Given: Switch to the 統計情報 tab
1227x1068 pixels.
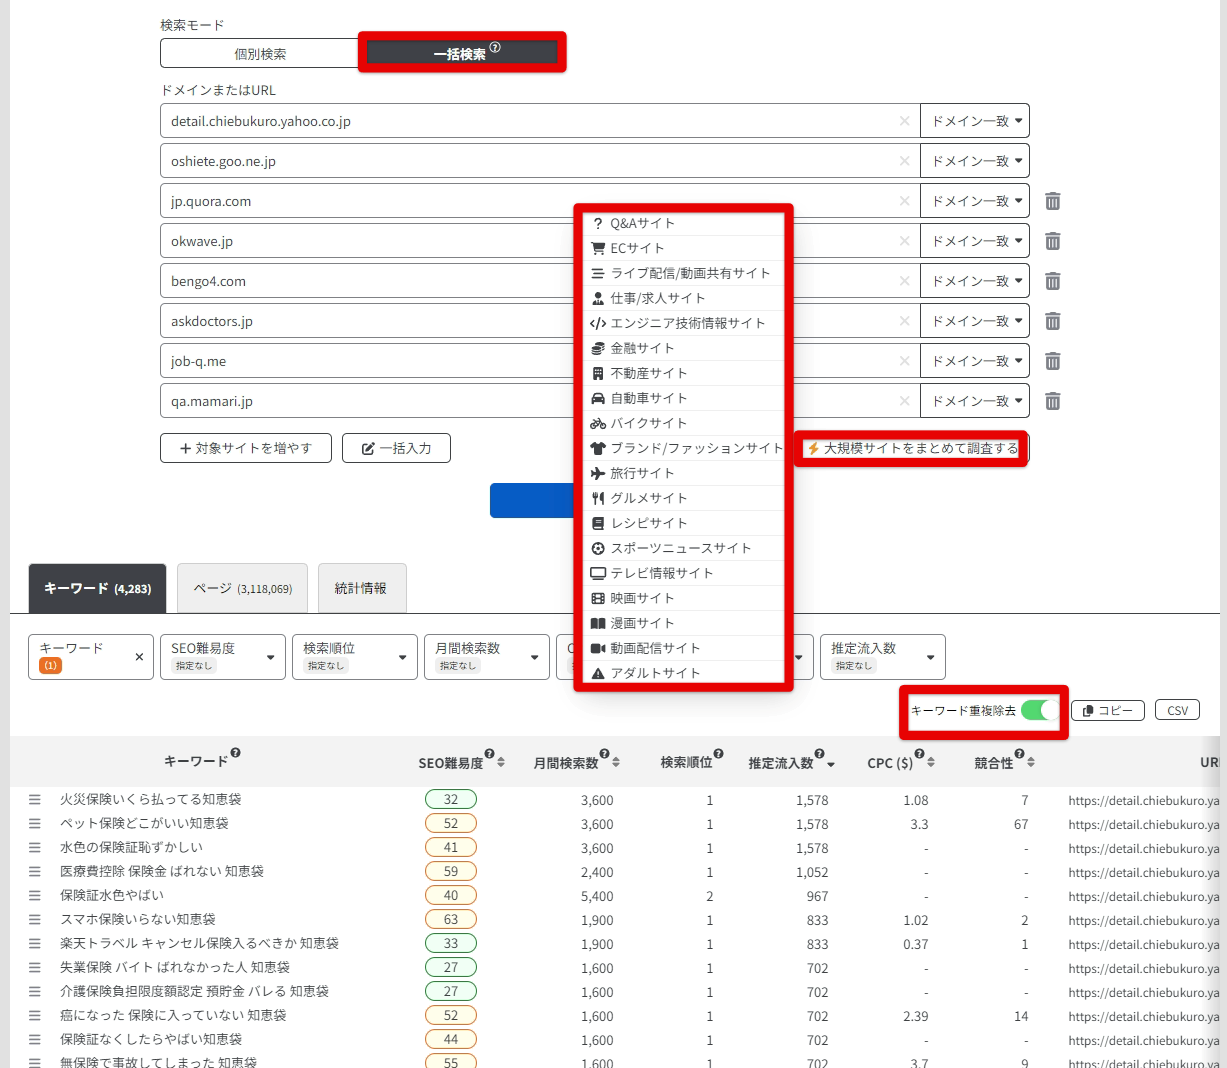Looking at the screenshot, I should 361,588.
